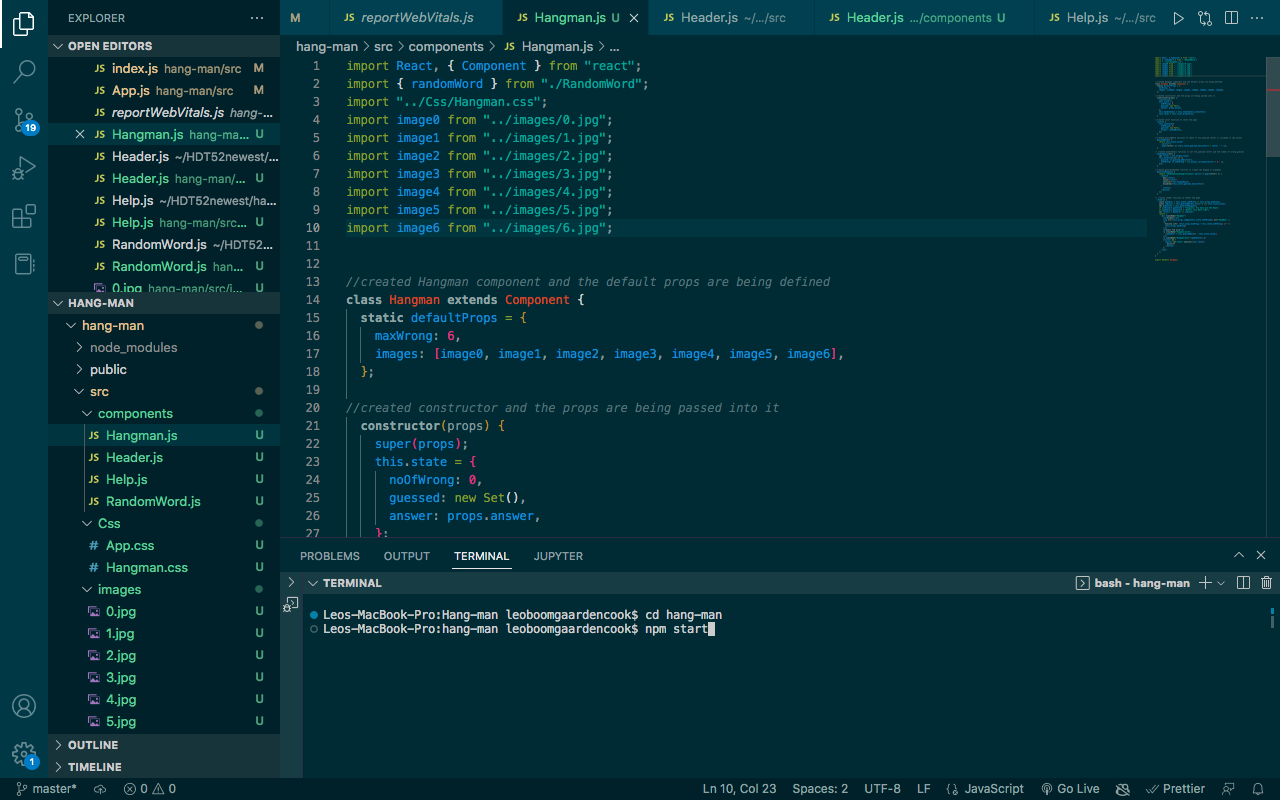
Task: Click master* branch in status bar
Action: coord(47,789)
